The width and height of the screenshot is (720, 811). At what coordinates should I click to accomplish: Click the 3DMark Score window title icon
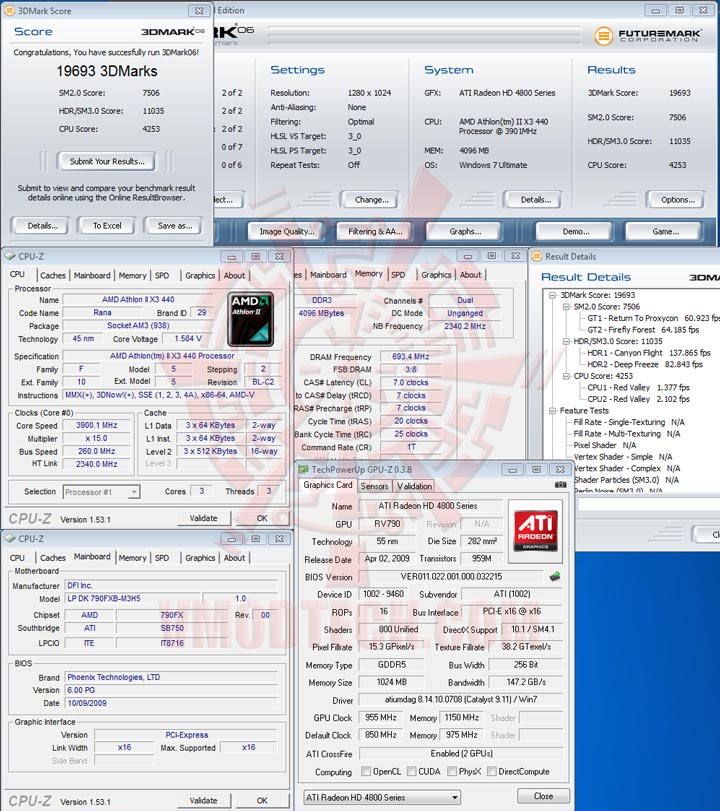point(9,10)
